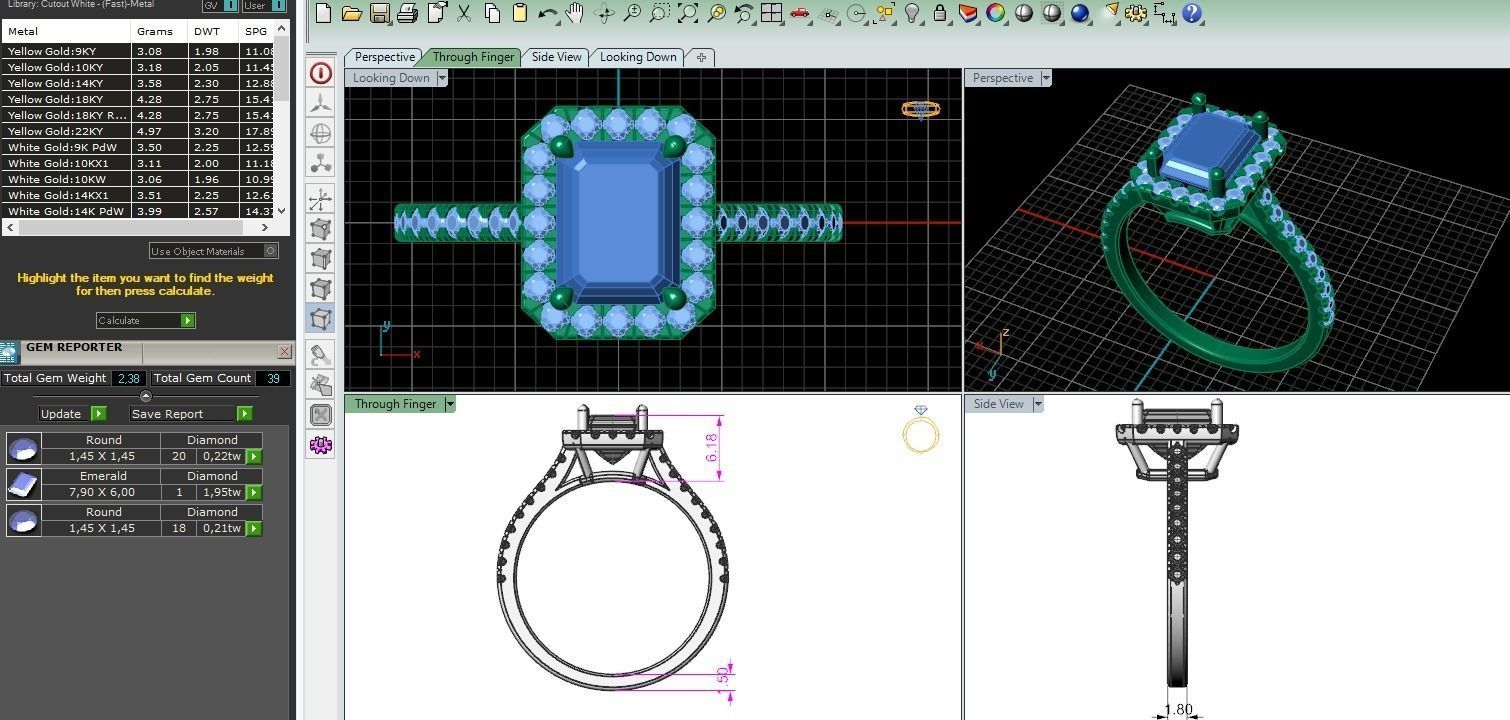Open Help with the question mark icon
The height and width of the screenshot is (720, 1510).
1191,13
